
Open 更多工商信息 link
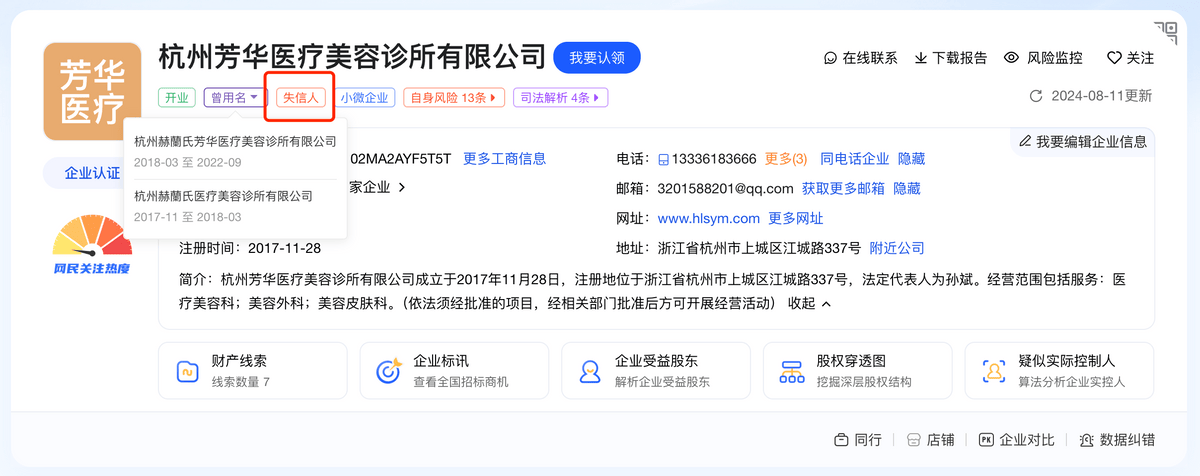pyautogui.click(x=504, y=158)
